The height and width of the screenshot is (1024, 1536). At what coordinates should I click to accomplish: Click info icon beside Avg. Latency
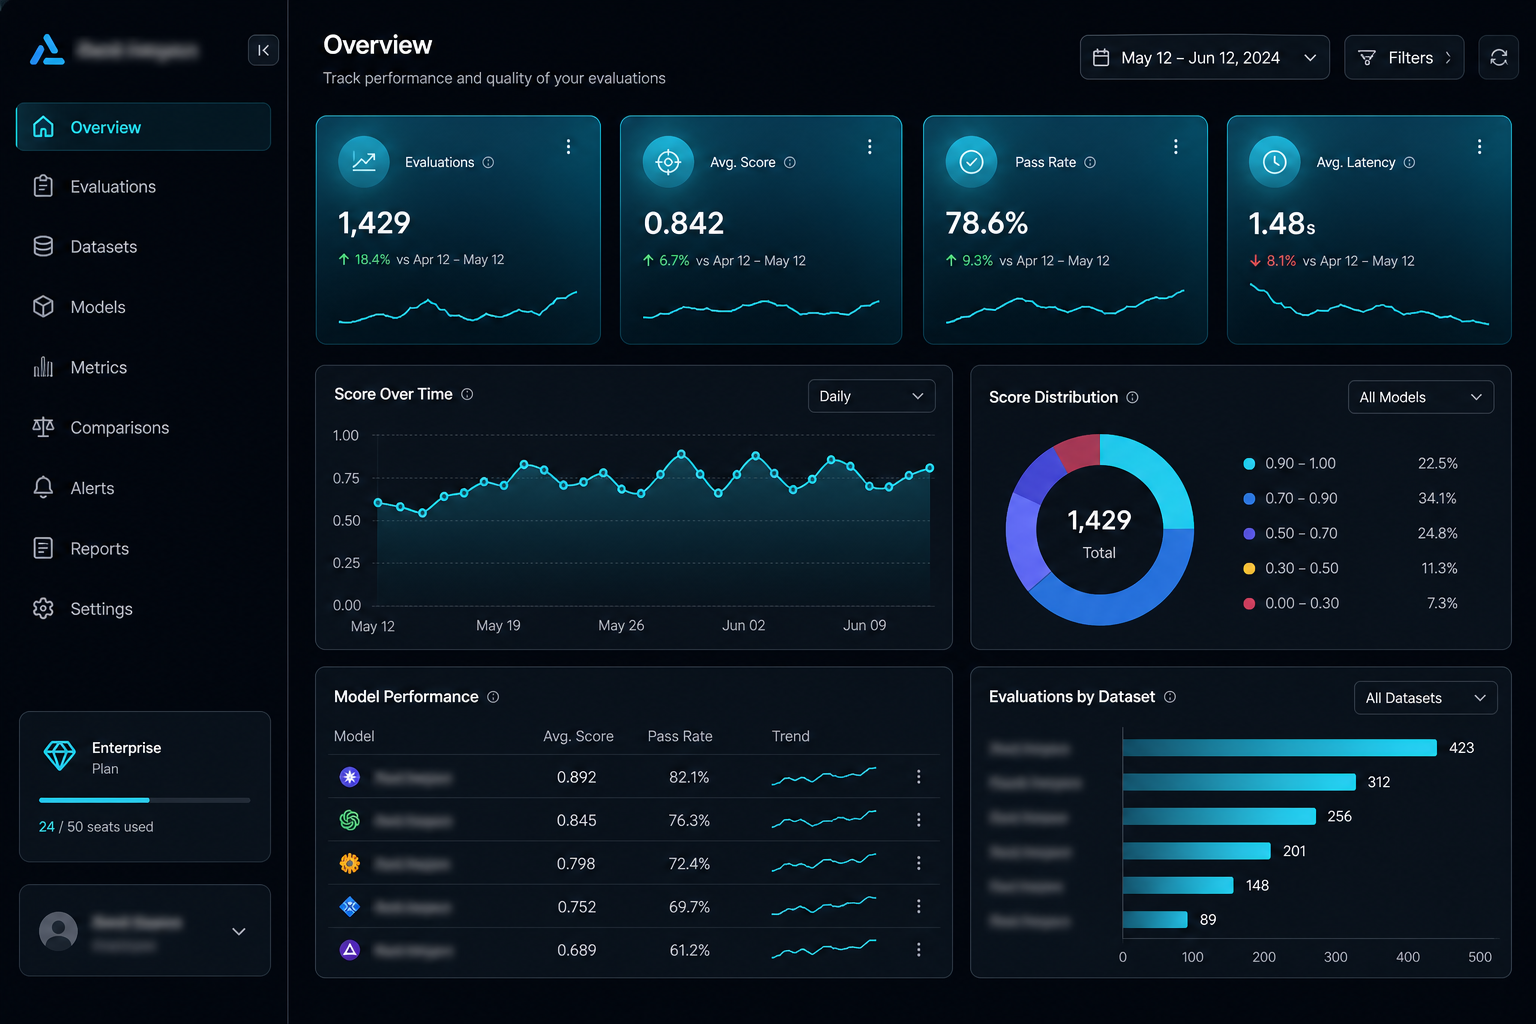(1409, 162)
